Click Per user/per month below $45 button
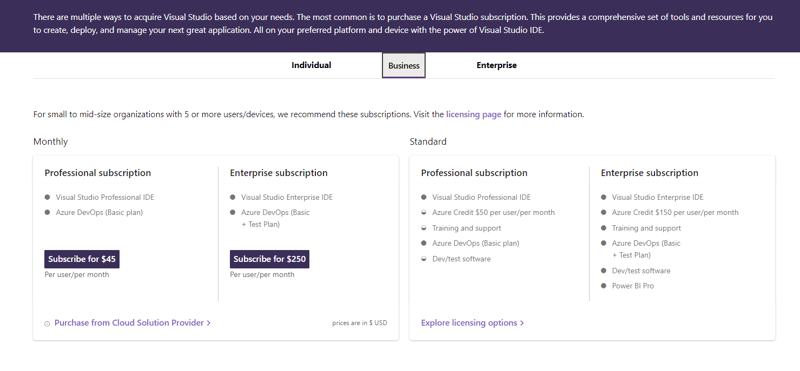 pos(77,275)
